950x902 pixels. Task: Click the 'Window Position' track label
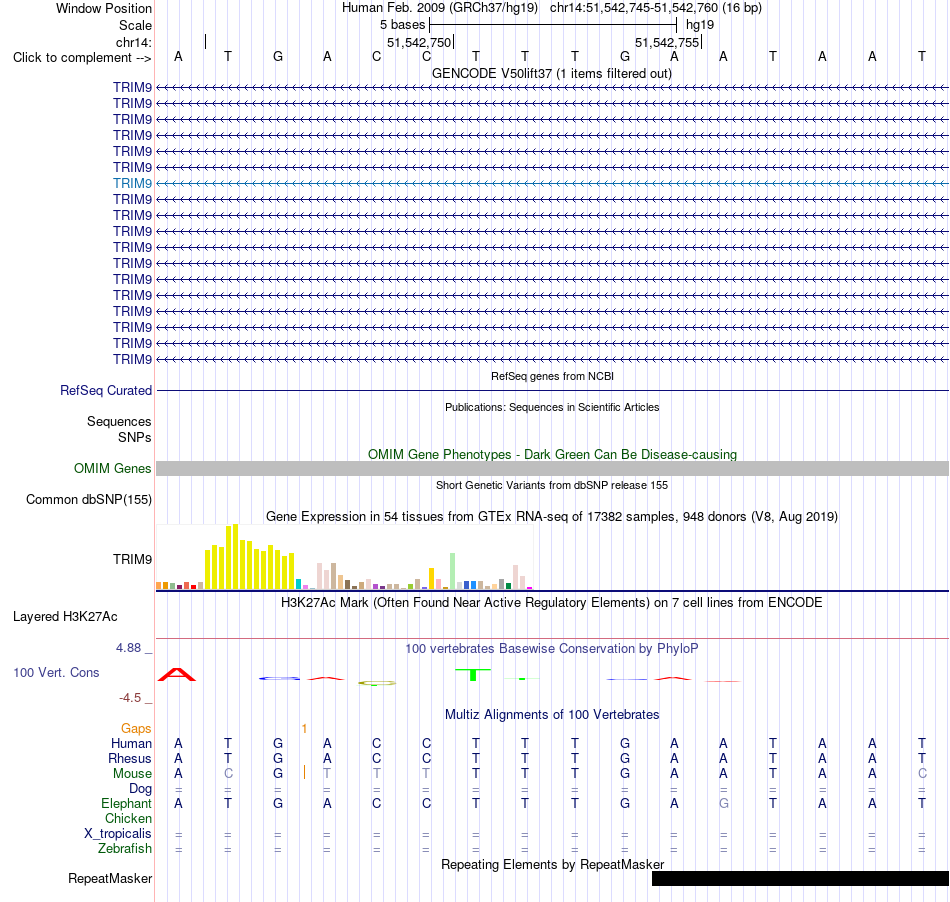point(104,8)
